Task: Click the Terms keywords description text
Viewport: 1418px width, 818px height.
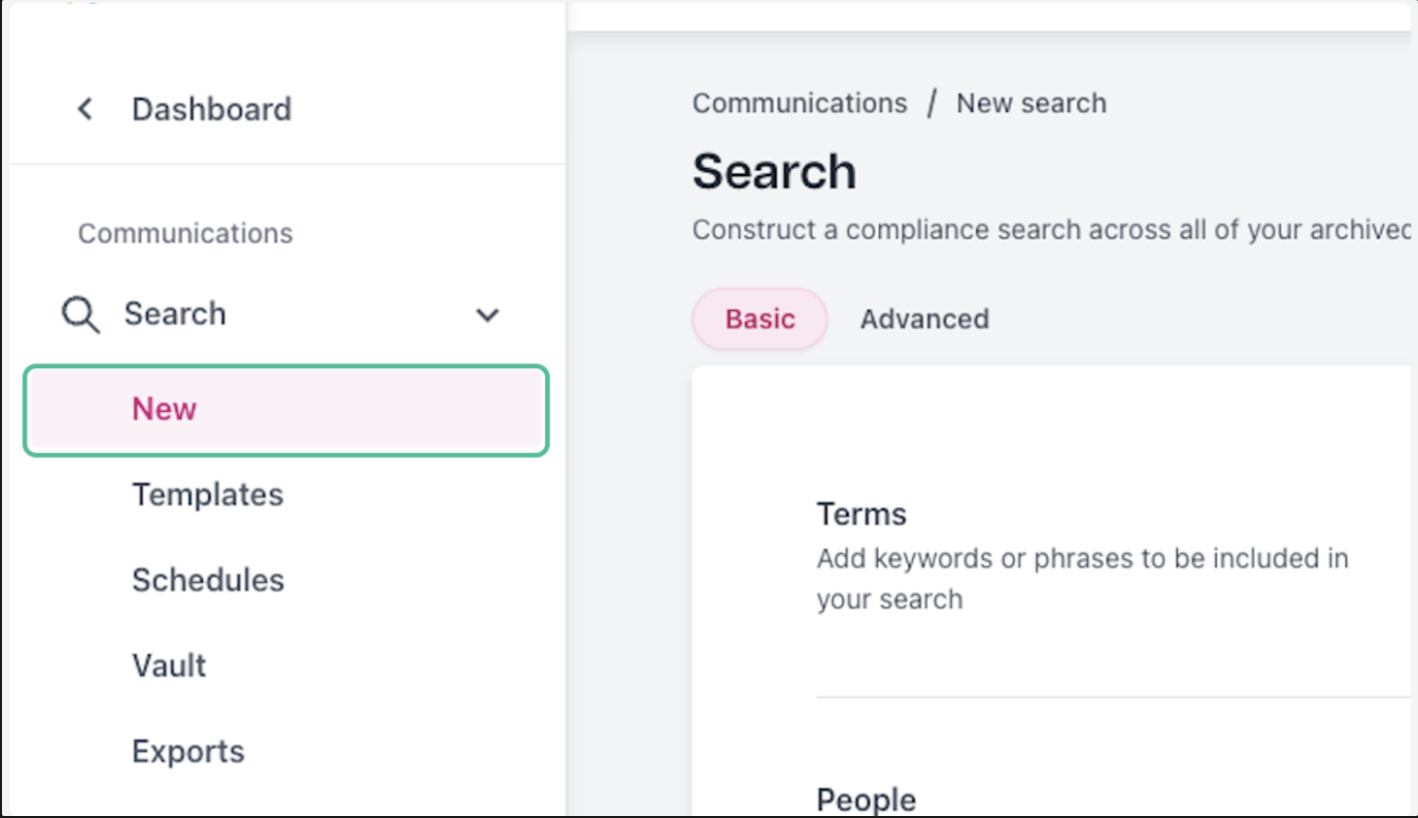Action: [x=1082, y=578]
